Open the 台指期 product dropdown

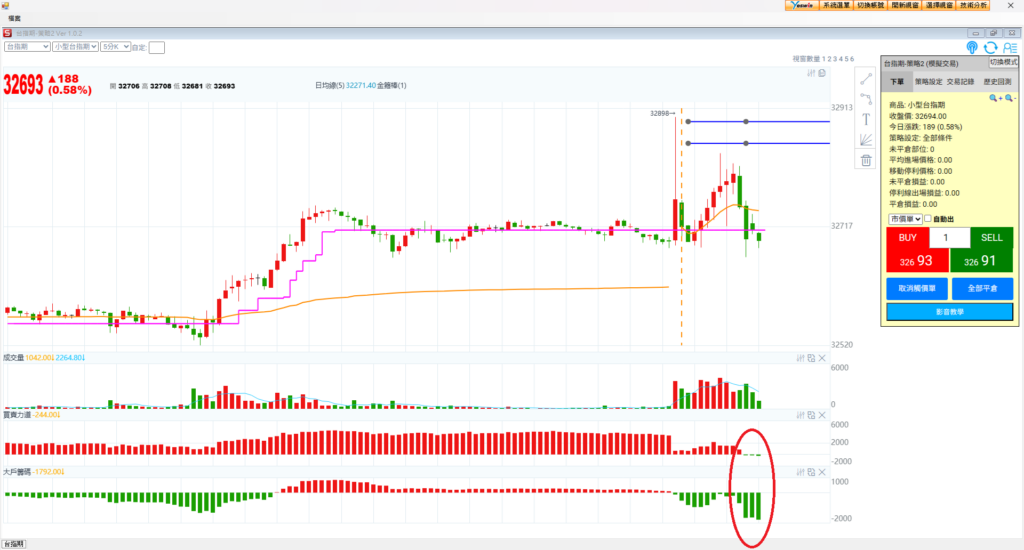point(27,46)
